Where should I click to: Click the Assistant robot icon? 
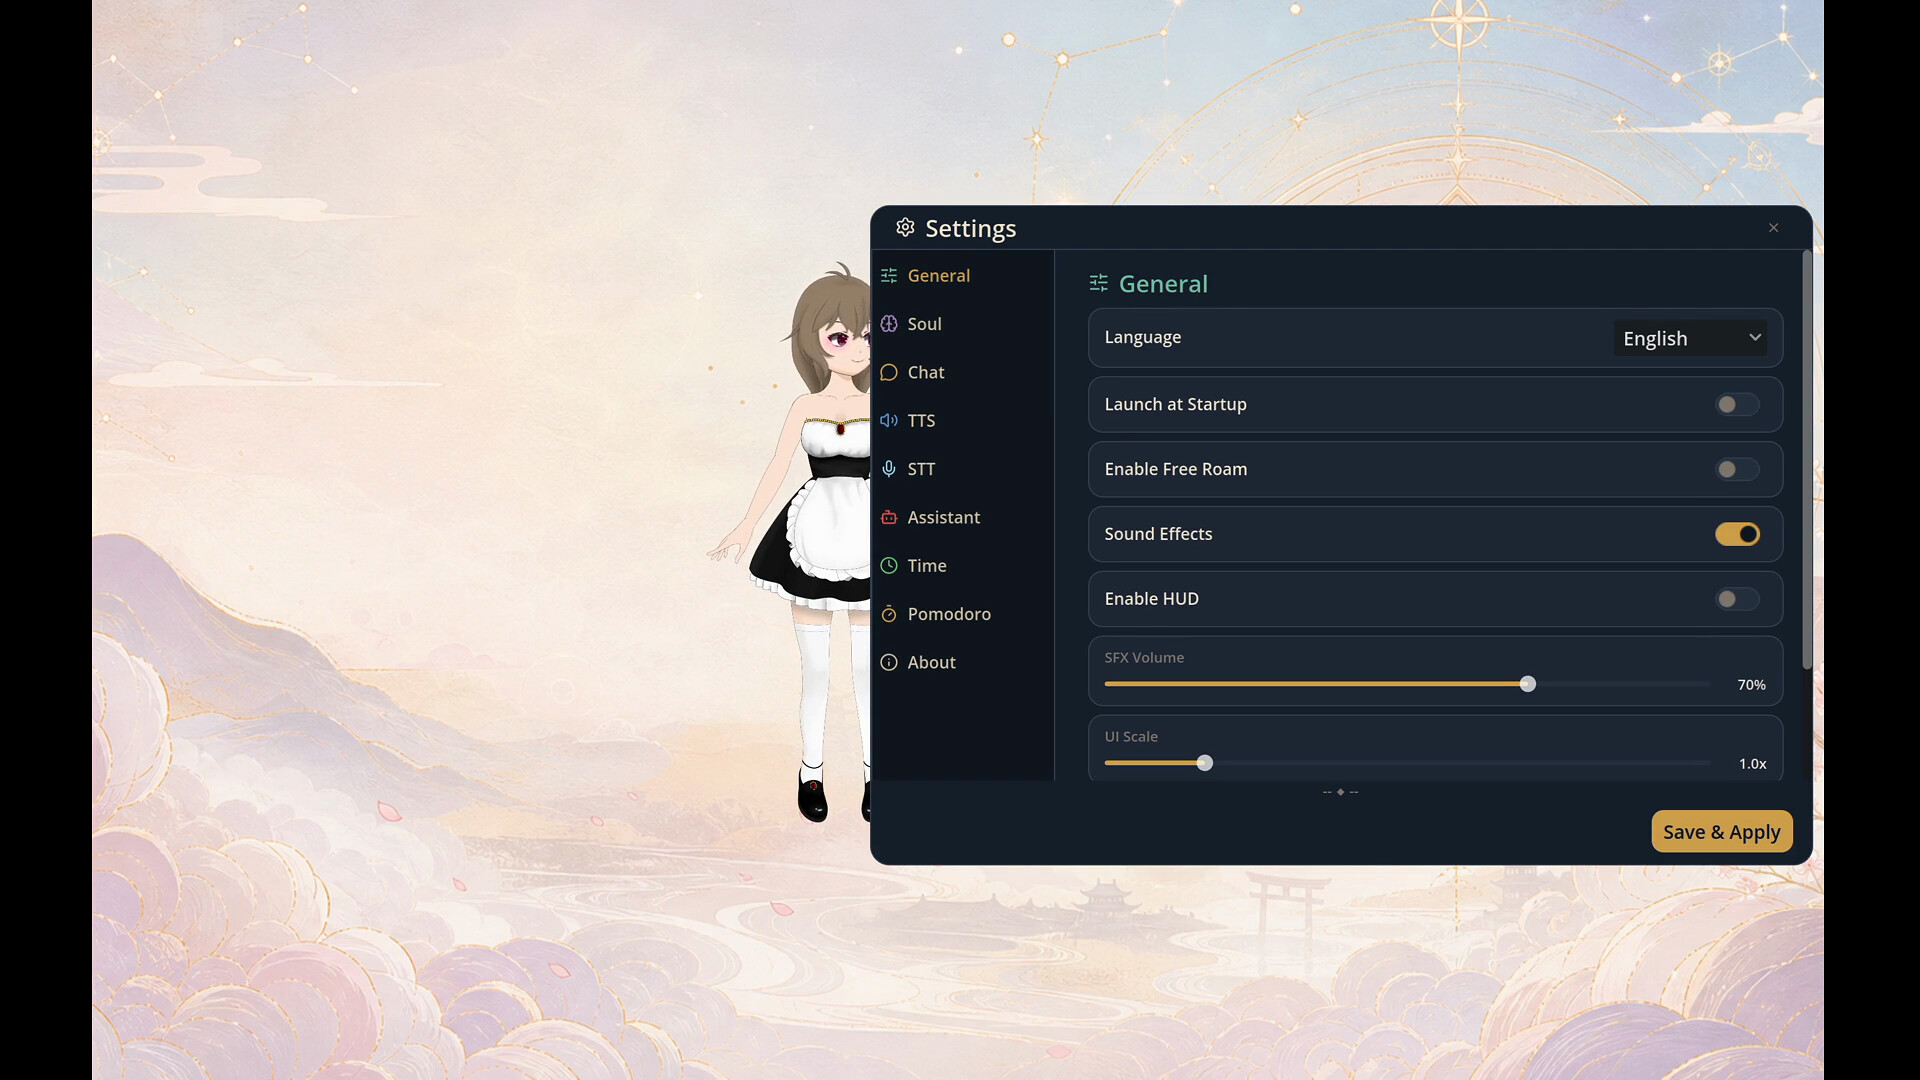tap(889, 517)
